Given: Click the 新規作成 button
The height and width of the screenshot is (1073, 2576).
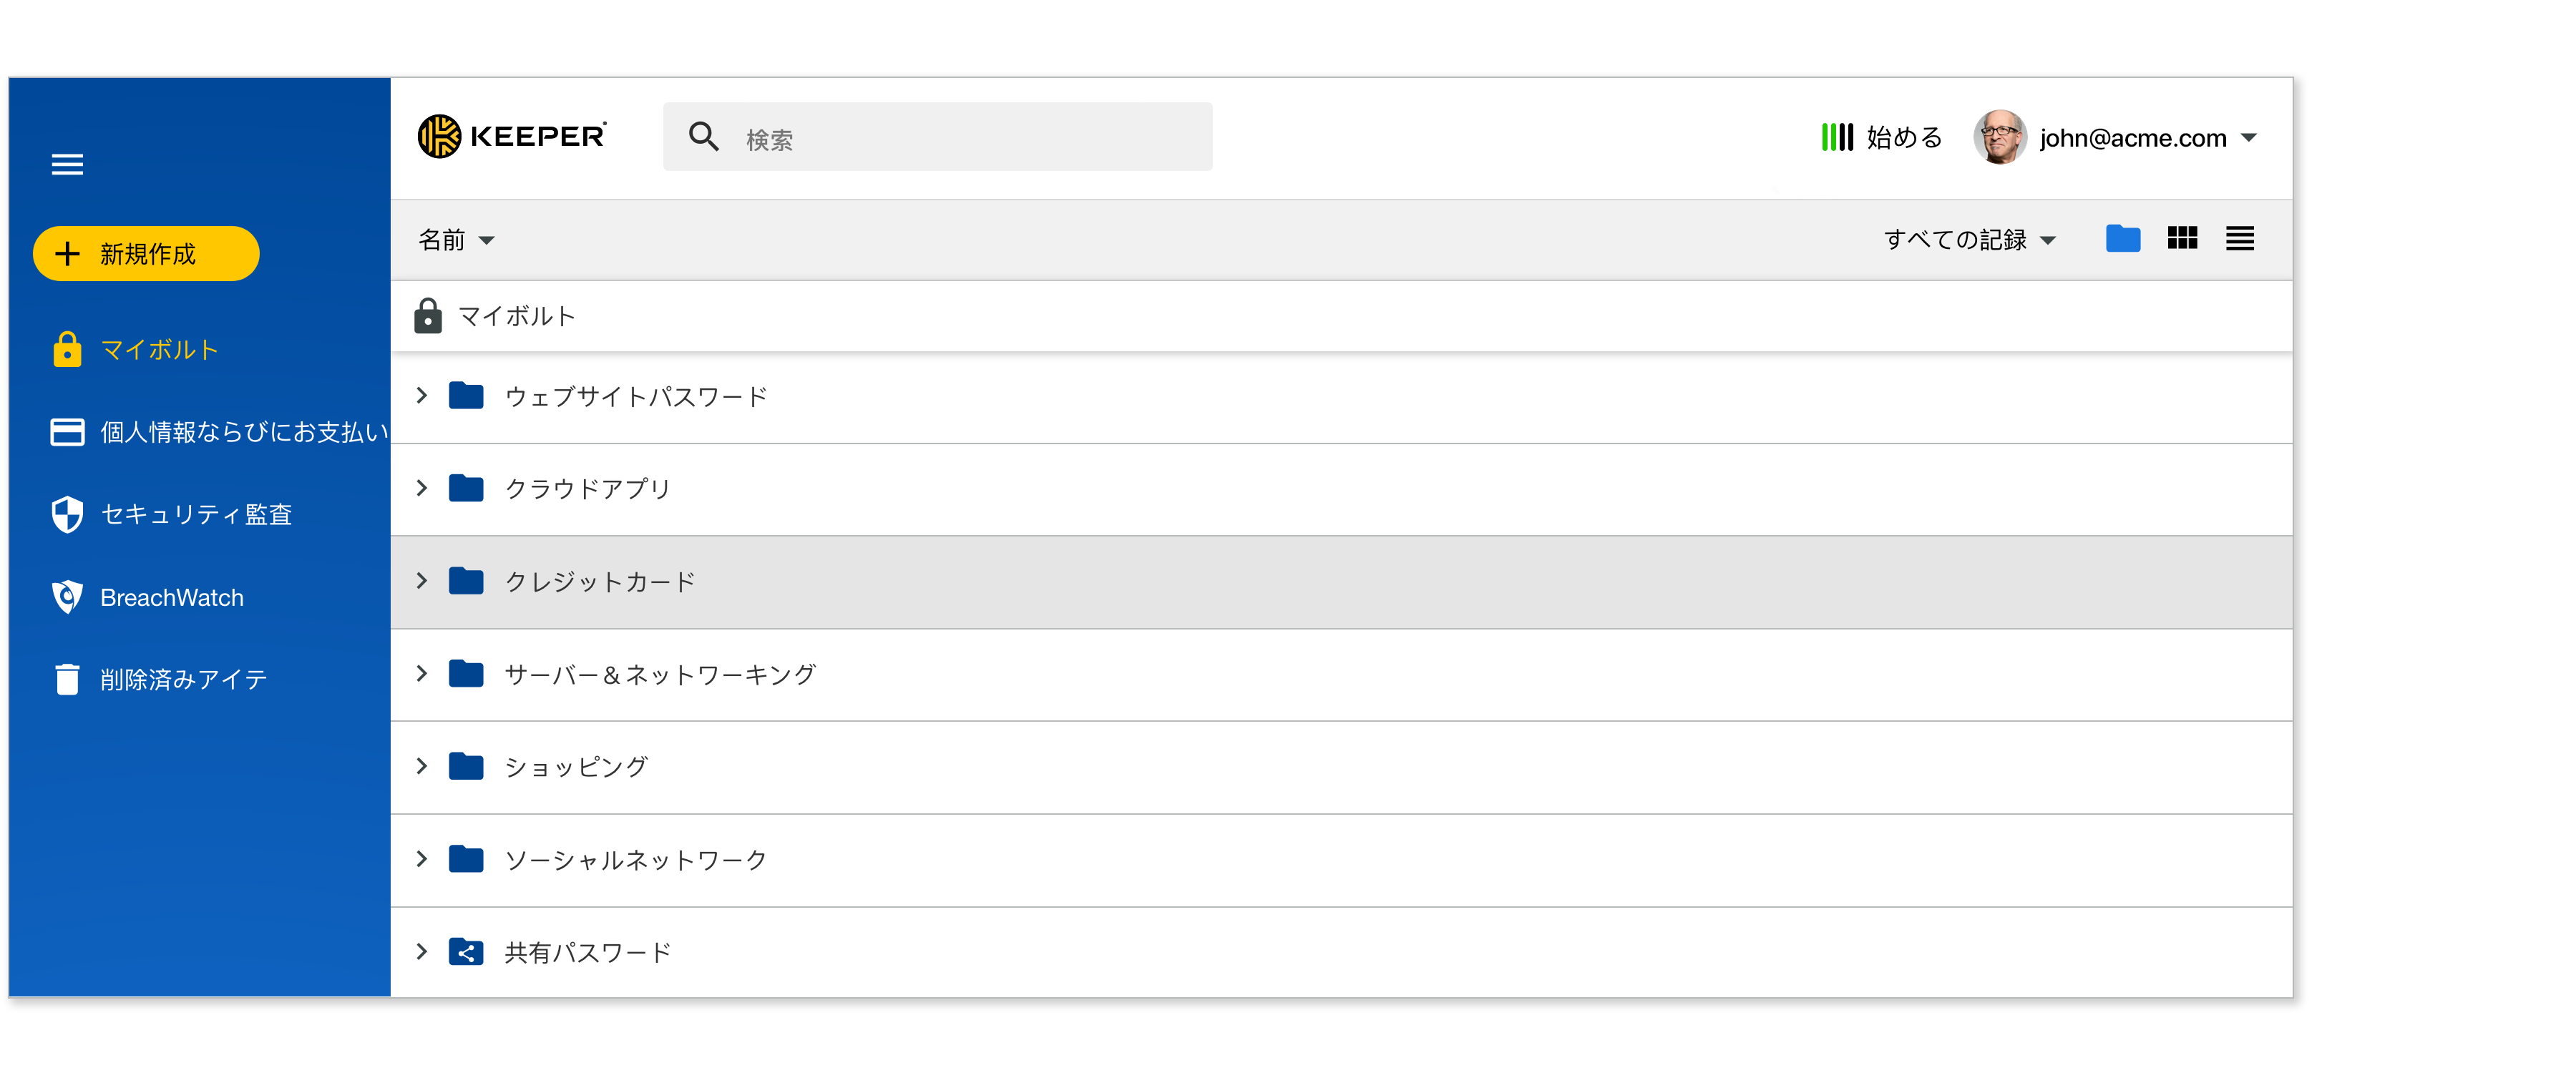Looking at the screenshot, I should pos(146,253).
